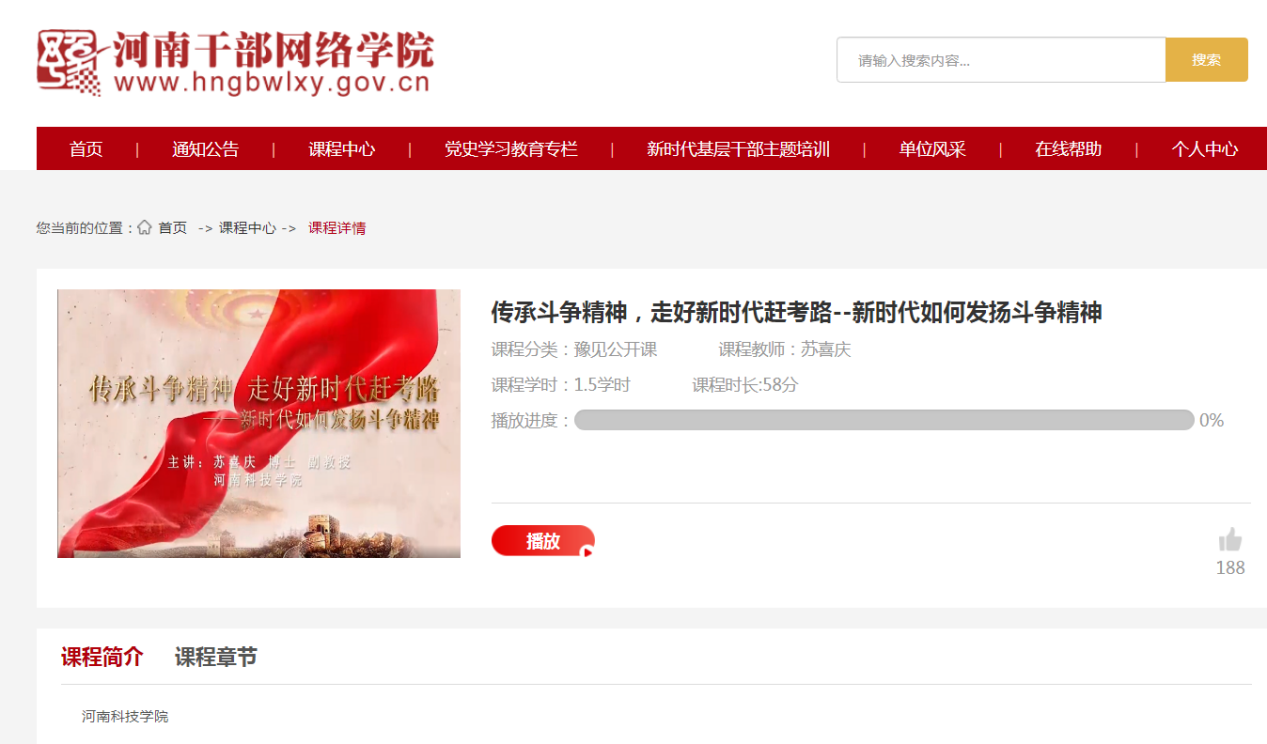Open the 单位风采 menu item
Viewport: 1267px width, 744px height.
tap(932, 149)
